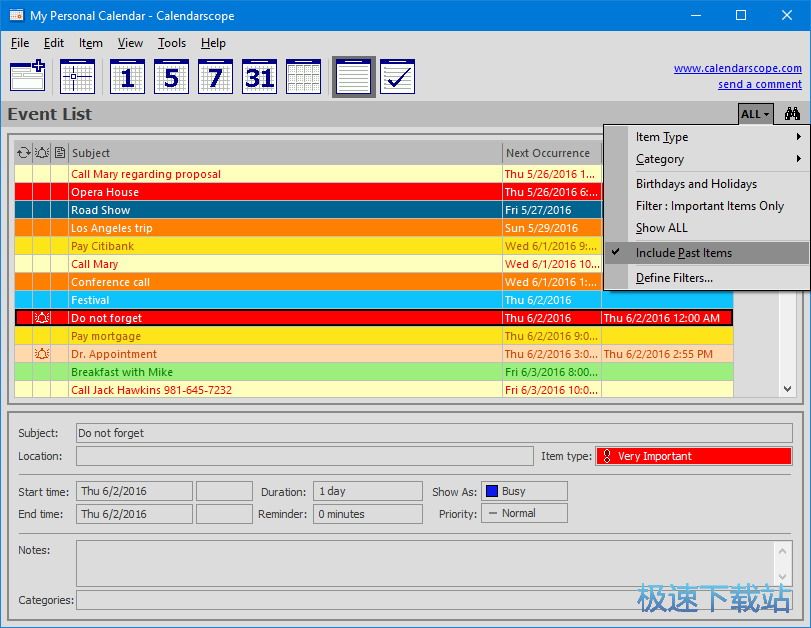This screenshot has height=628, width=811.
Task: Click the blue Busy color swatch
Action: tap(490, 491)
